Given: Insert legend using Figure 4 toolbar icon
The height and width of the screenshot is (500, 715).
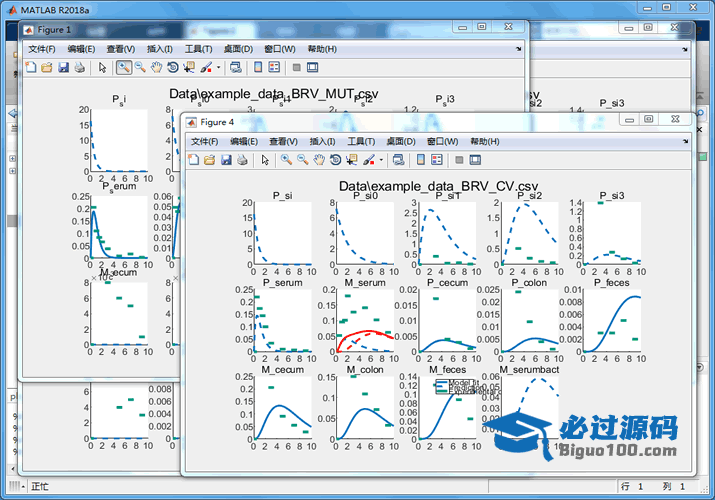Looking at the screenshot, I should coord(437,160).
